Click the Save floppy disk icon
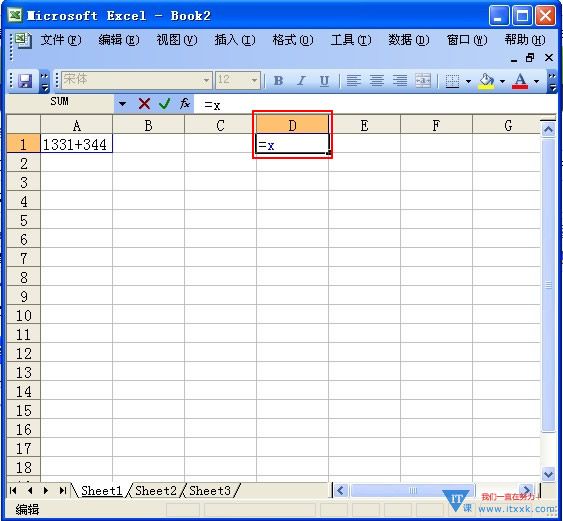The width and height of the screenshot is (563, 521). [x=25, y=81]
